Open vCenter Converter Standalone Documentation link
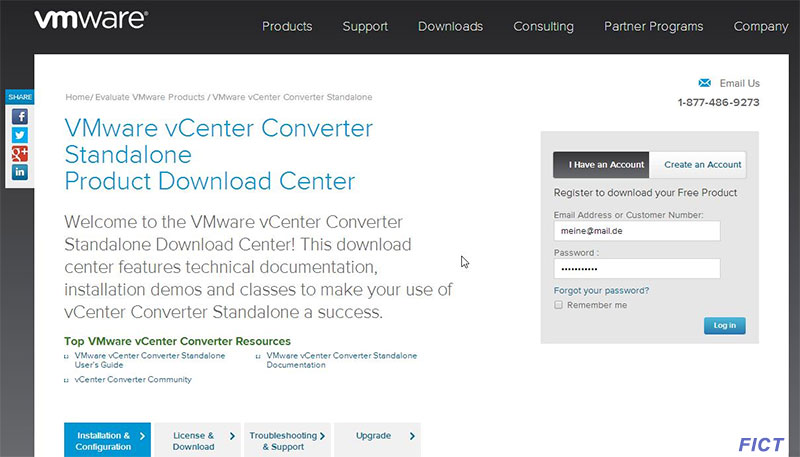800x457 pixels. 341,360
